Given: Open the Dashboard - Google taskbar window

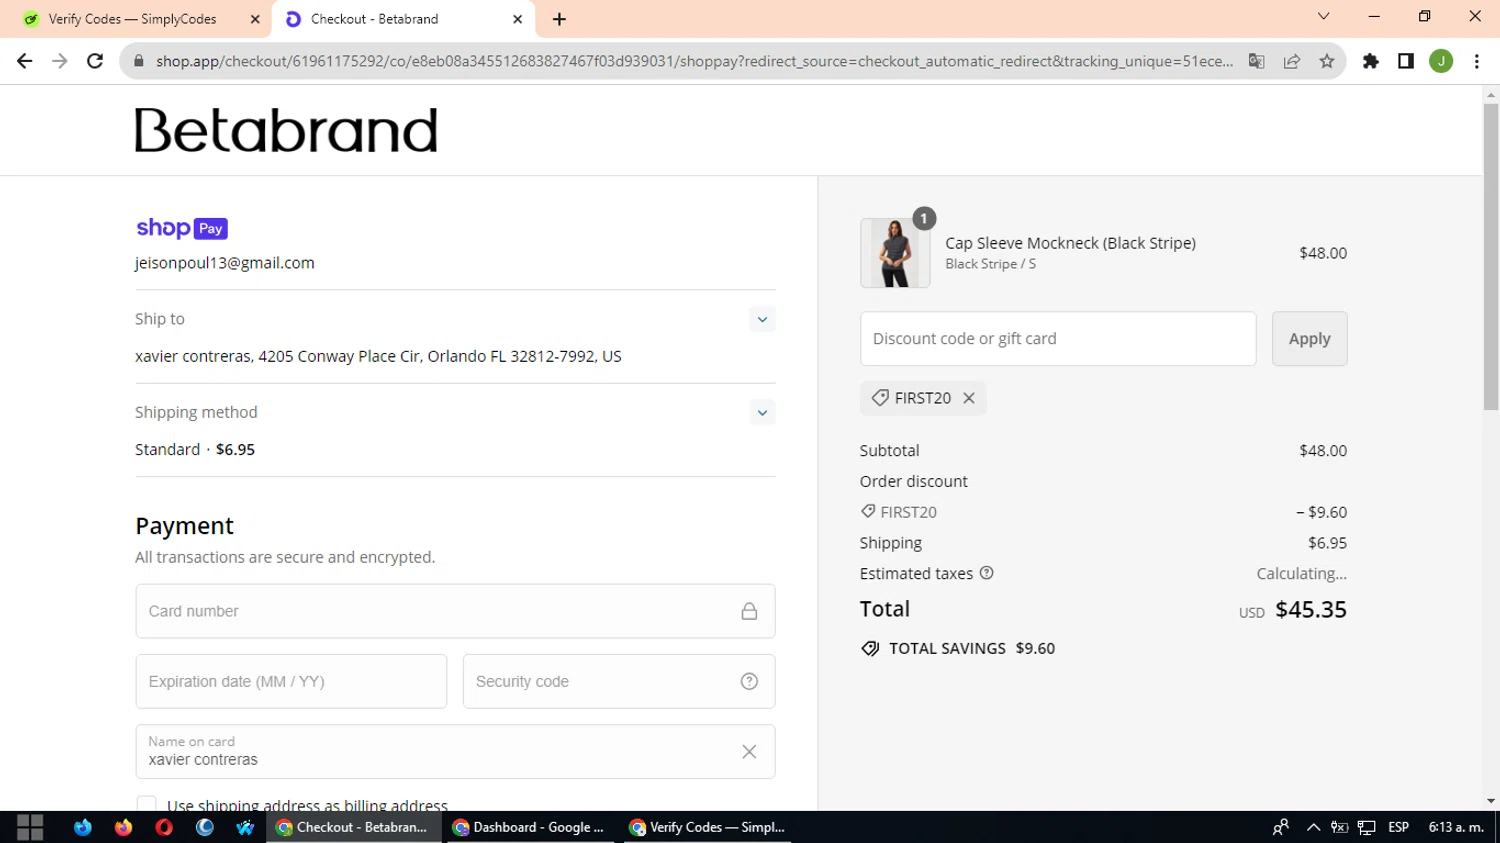Looking at the screenshot, I should click(x=530, y=827).
